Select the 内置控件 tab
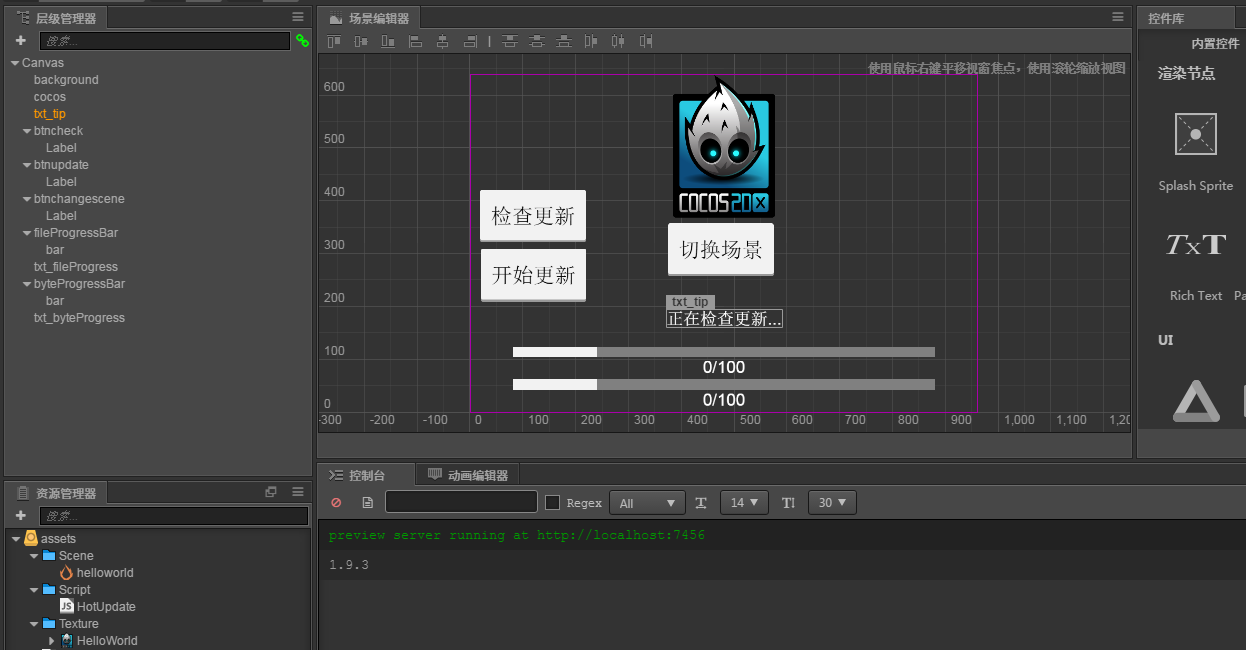The image size is (1246, 650). 1215,43
